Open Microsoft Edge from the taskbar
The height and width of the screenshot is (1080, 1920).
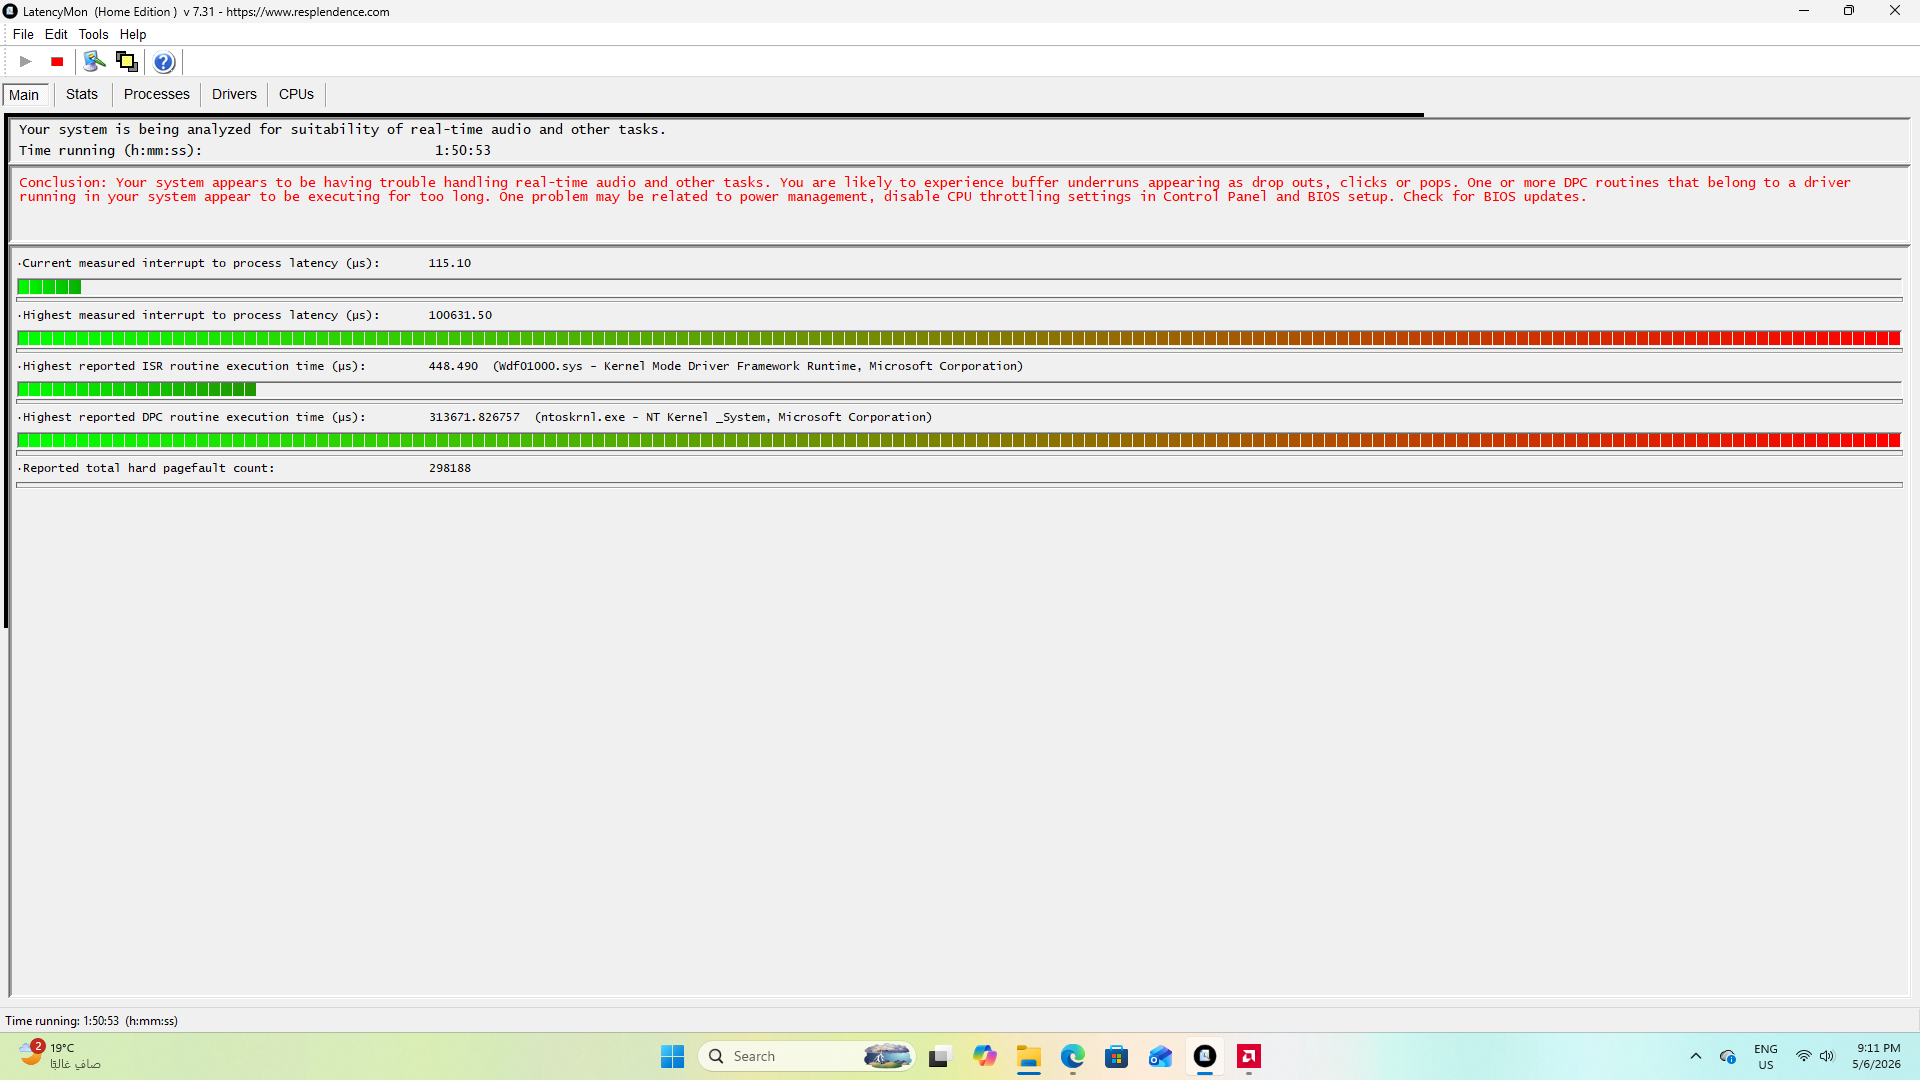pos(1073,1056)
